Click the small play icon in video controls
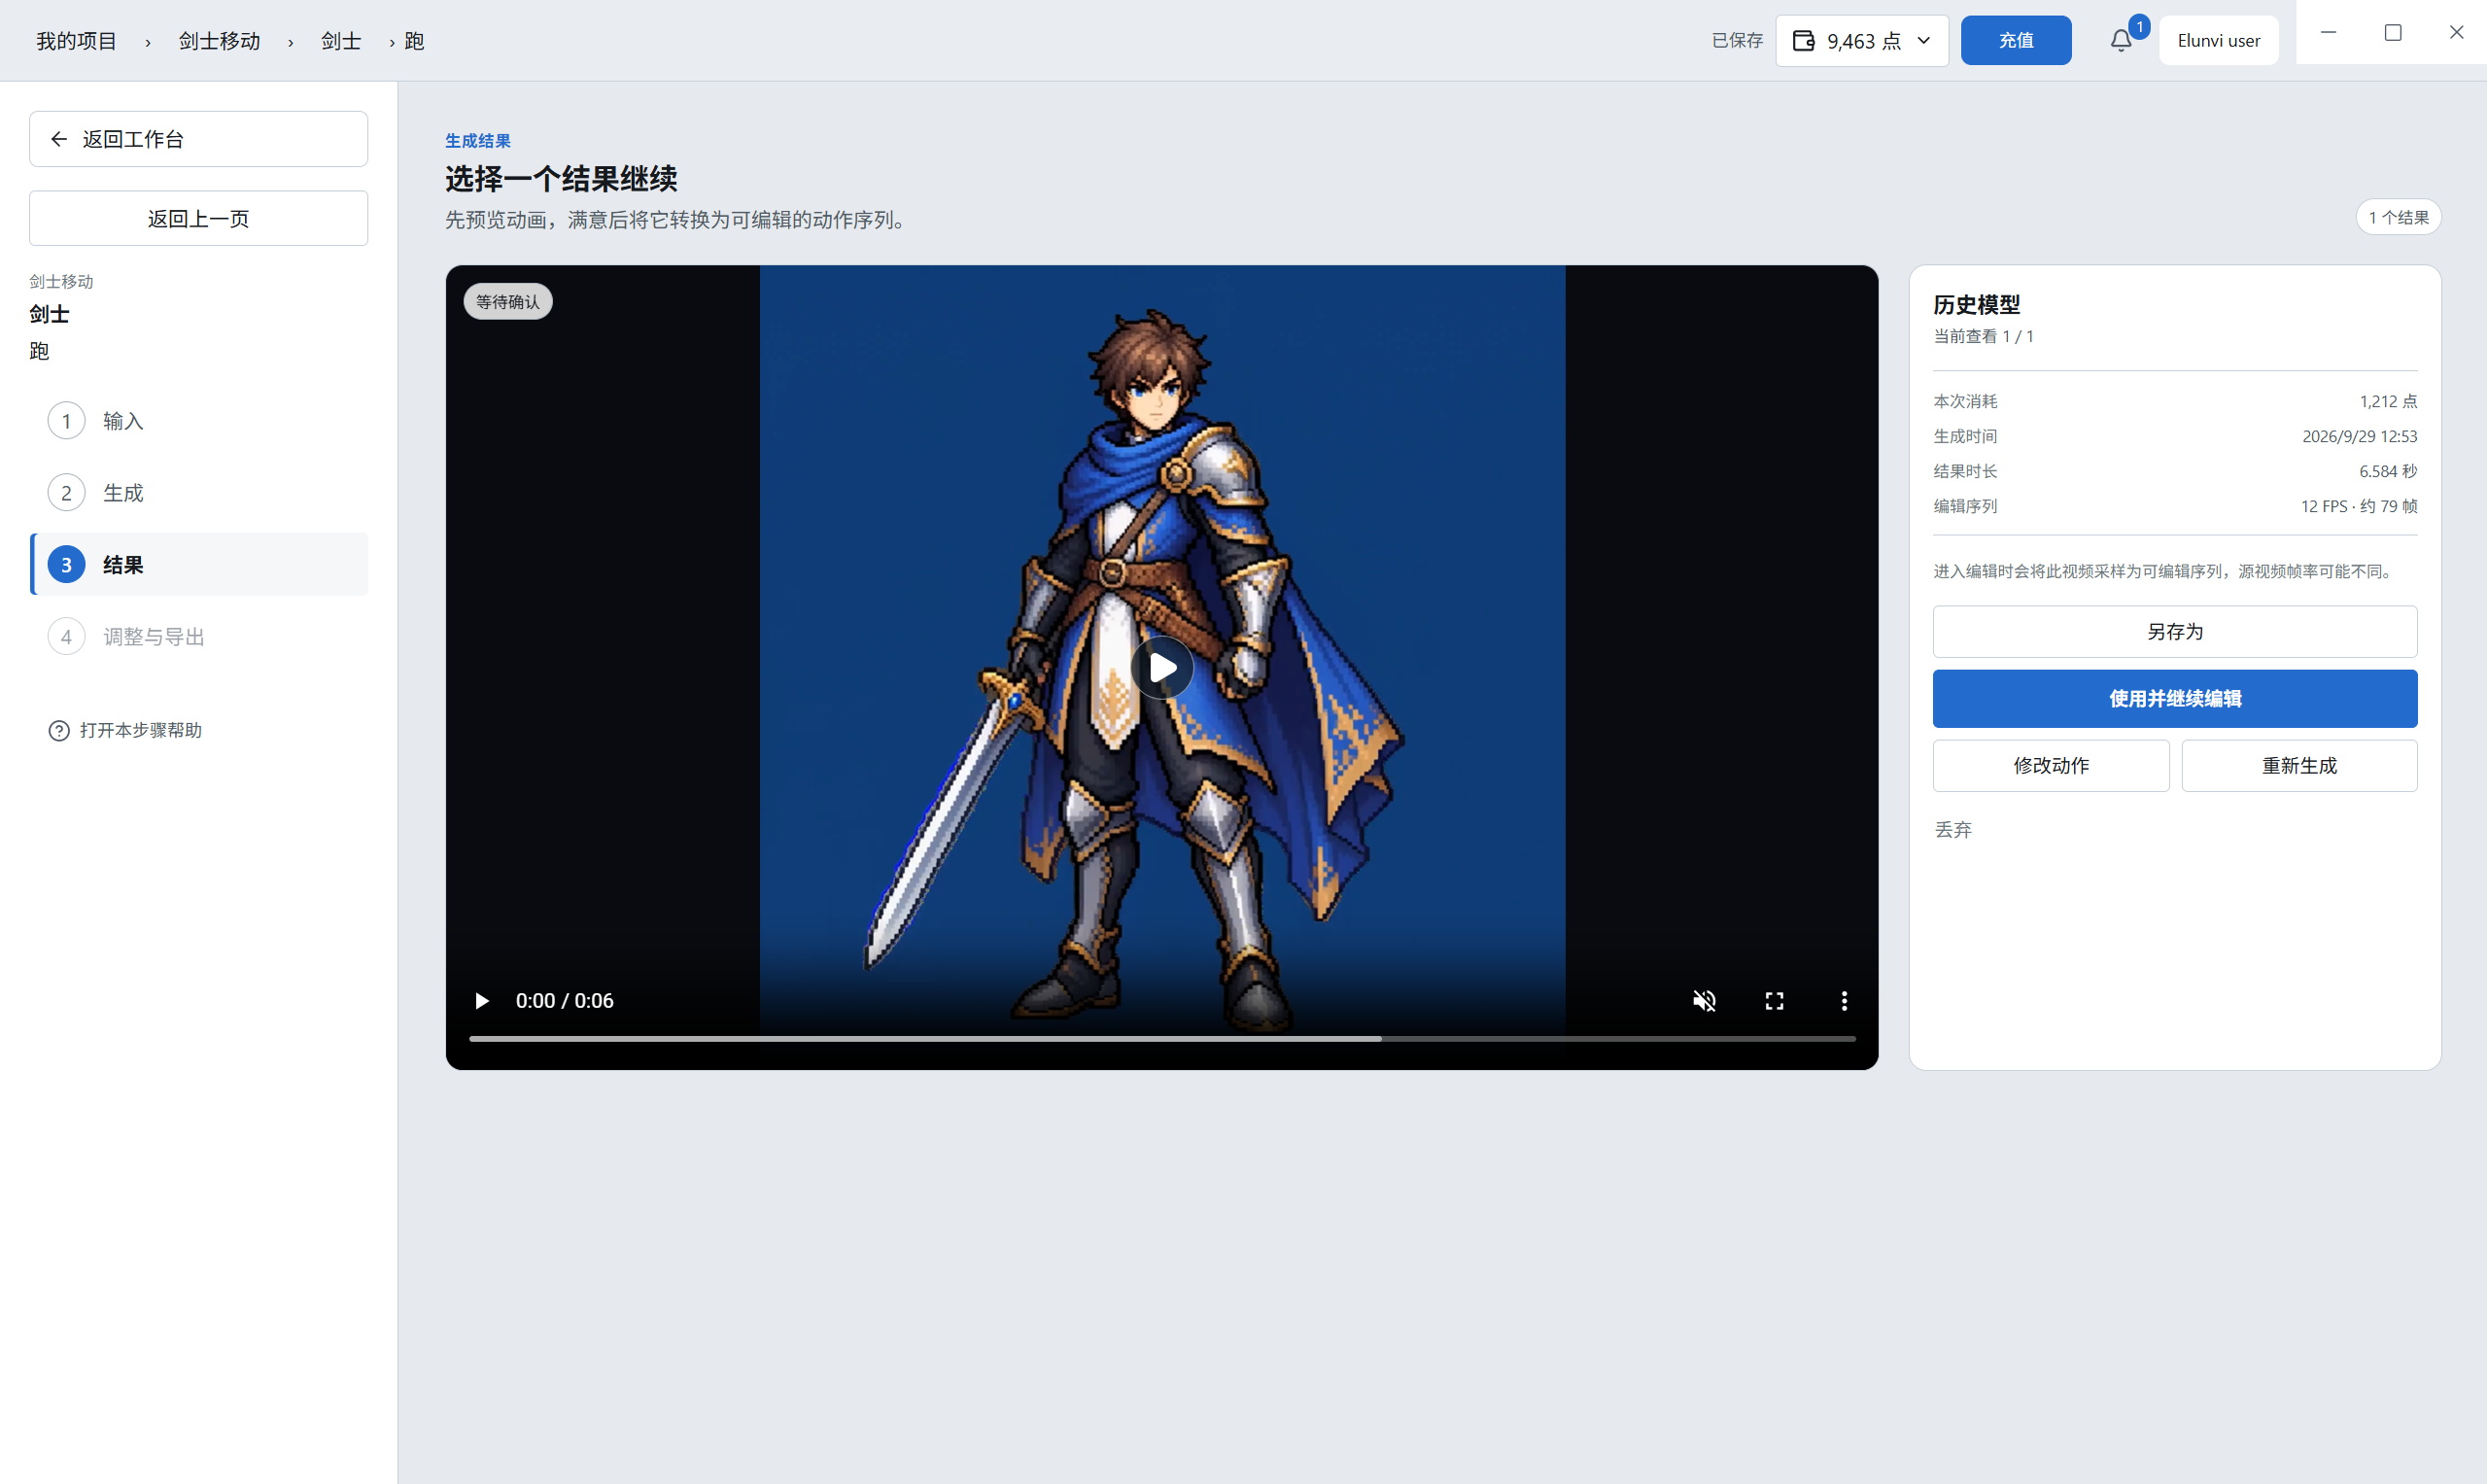Screen dimensions: 2487x1484 tap(482, 1001)
